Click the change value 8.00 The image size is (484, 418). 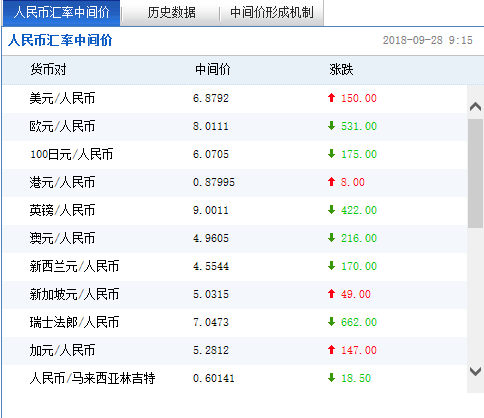click(x=353, y=182)
